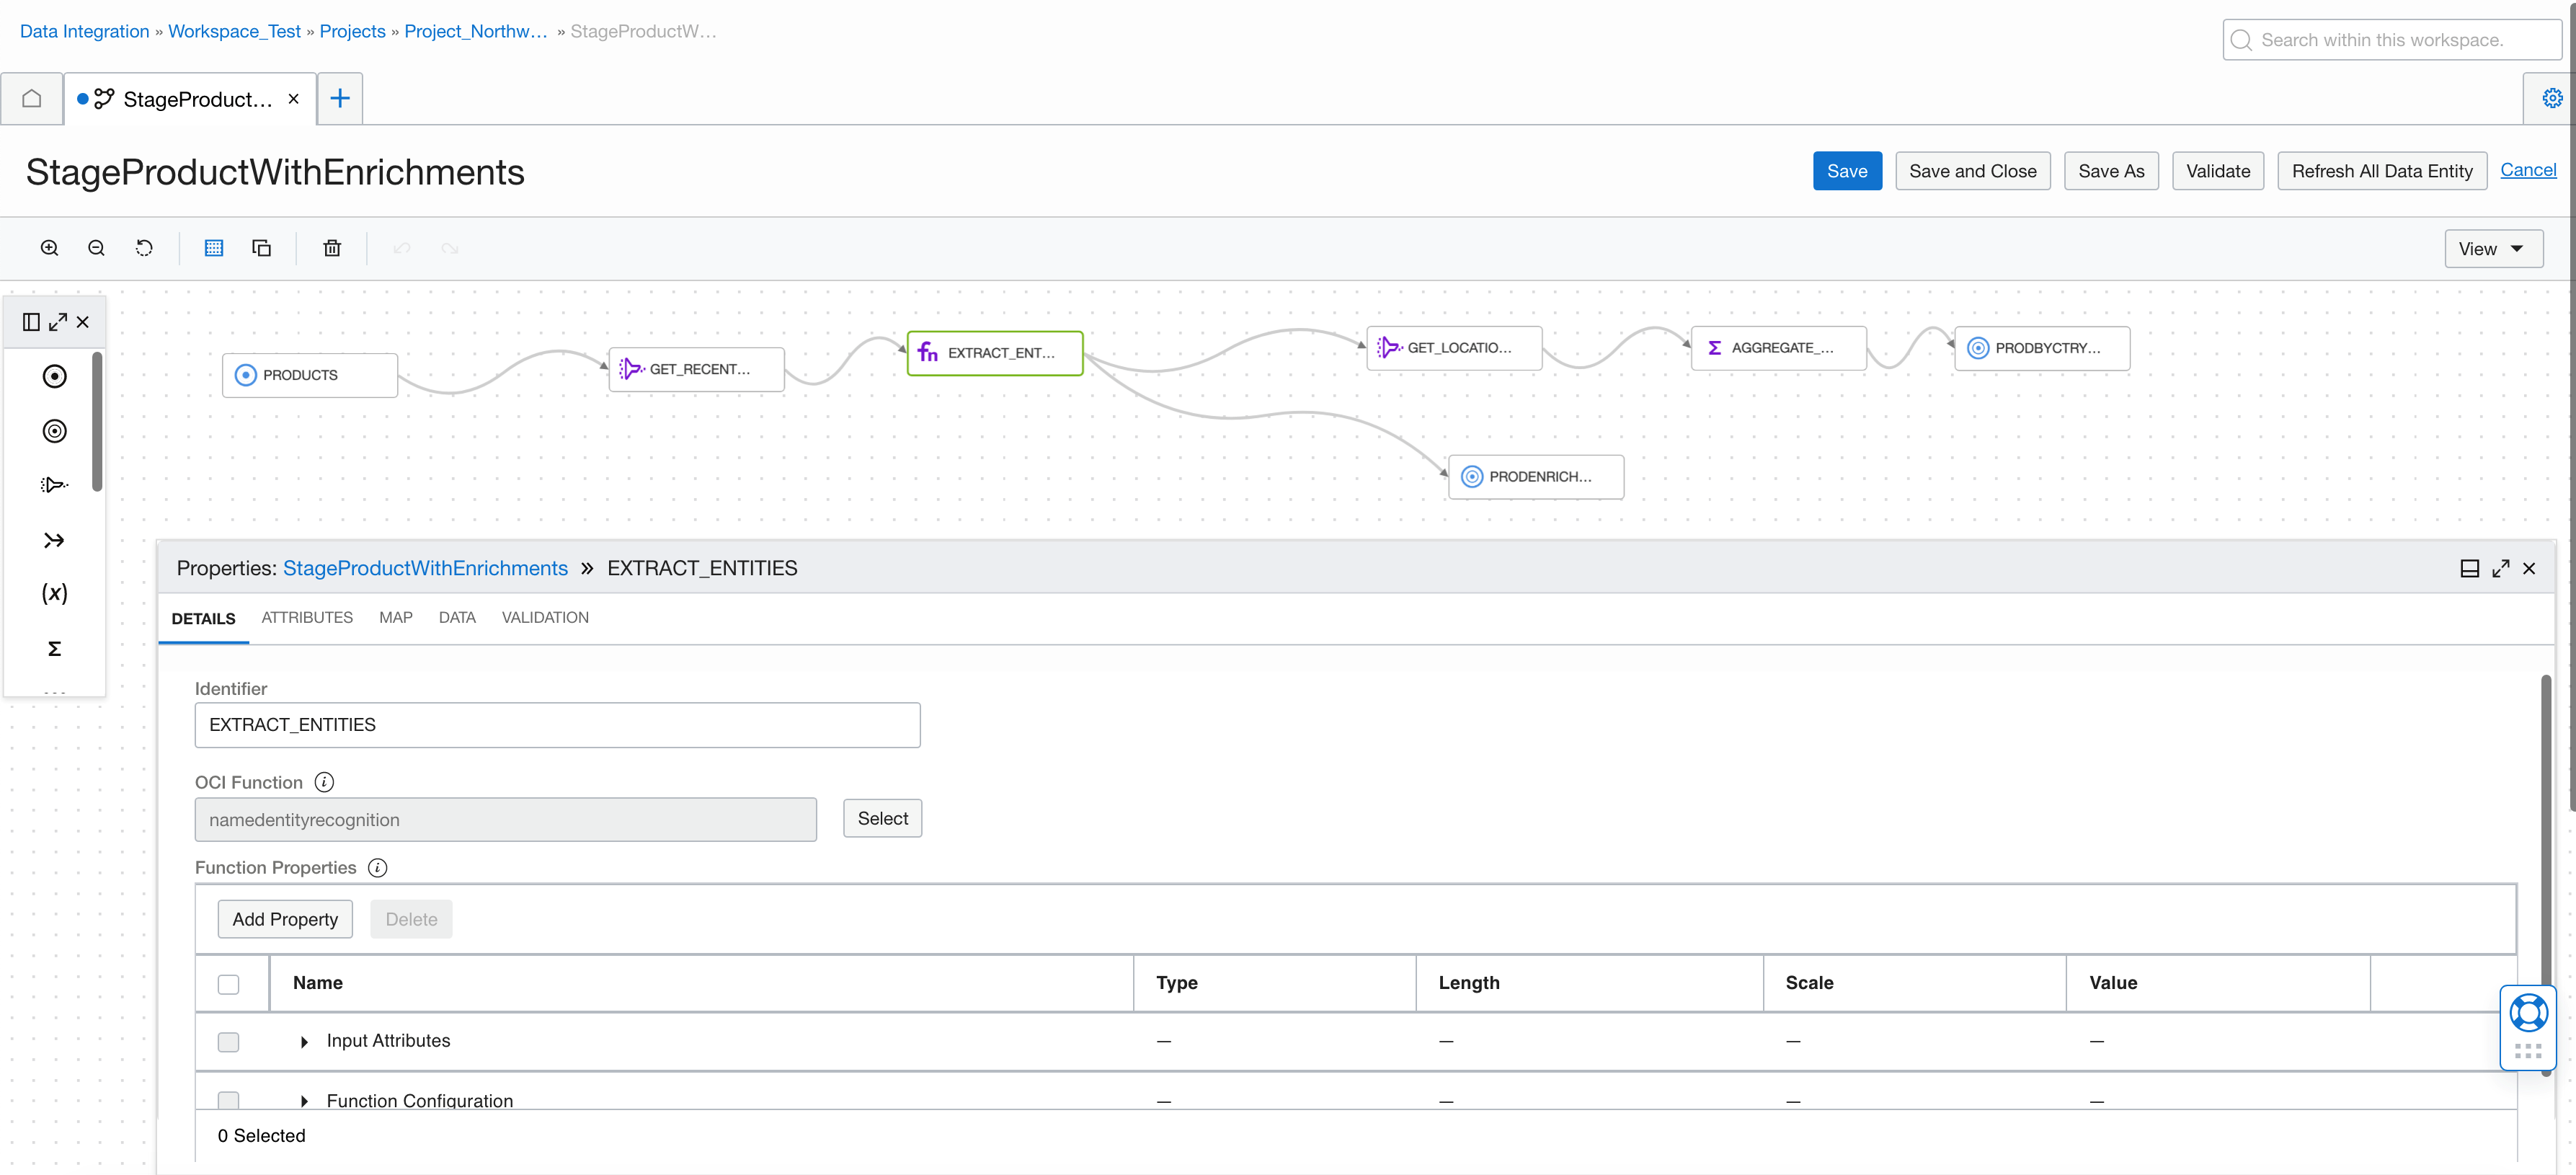
Task: Expand the Function Configuration row
Action: 305,1100
